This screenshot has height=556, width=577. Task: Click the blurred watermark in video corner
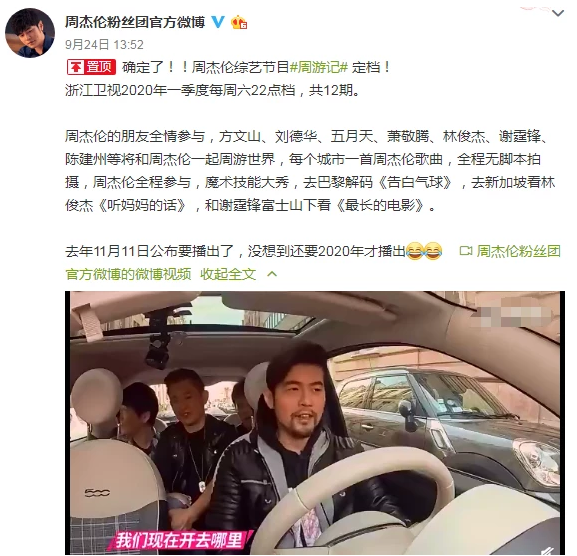515,314
